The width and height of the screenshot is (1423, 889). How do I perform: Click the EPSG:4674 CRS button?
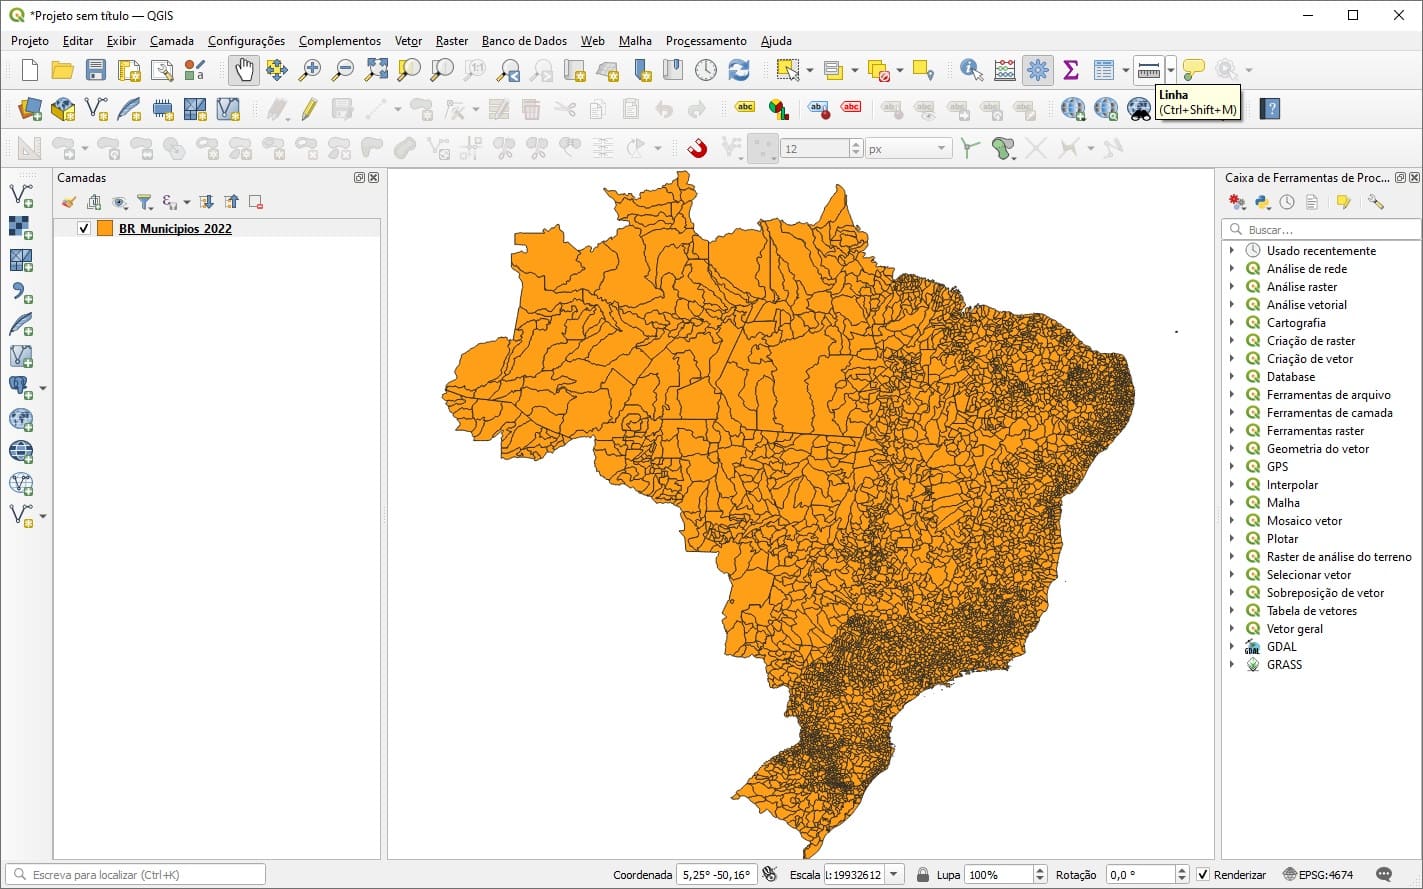tap(1318, 875)
